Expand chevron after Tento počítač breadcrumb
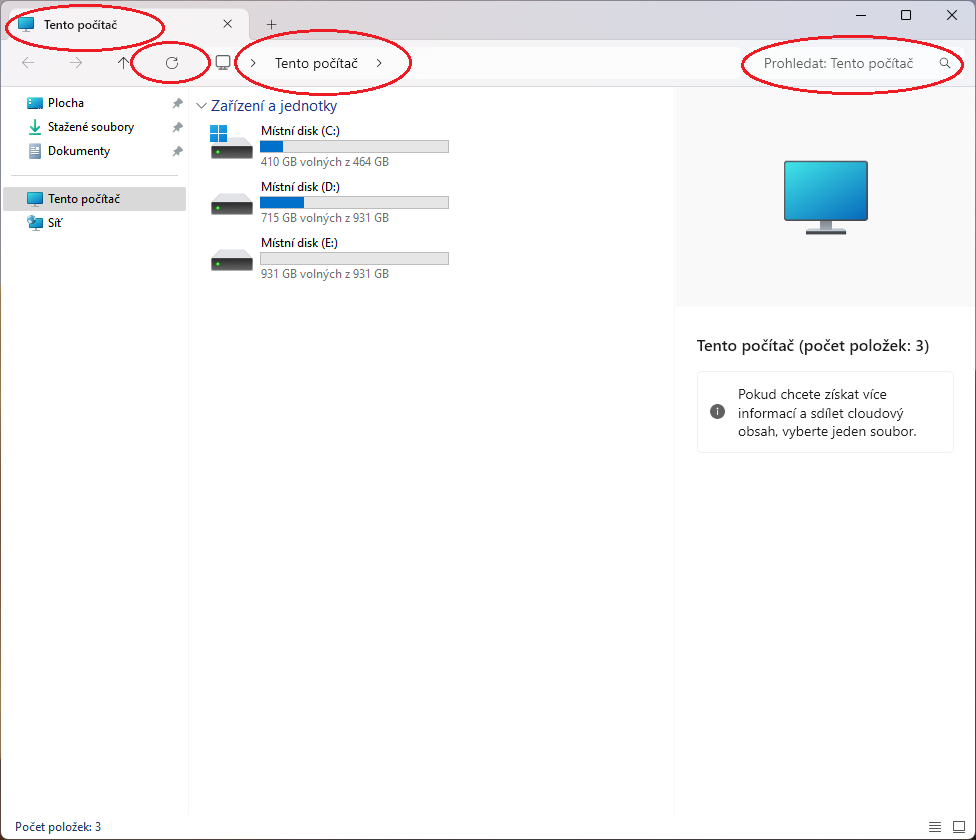The image size is (976, 840). (x=378, y=63)
